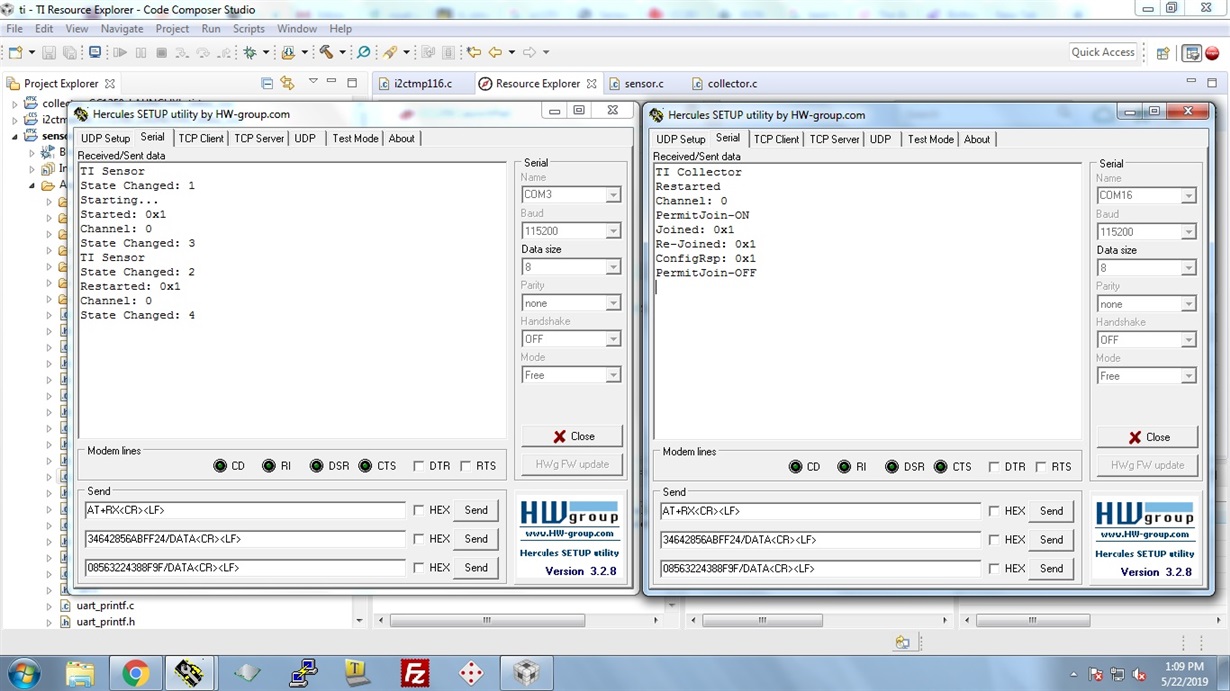Screen dimensions: 1230x691
Task: Click the Quick Access search field
Action: tap(1103, 52)
